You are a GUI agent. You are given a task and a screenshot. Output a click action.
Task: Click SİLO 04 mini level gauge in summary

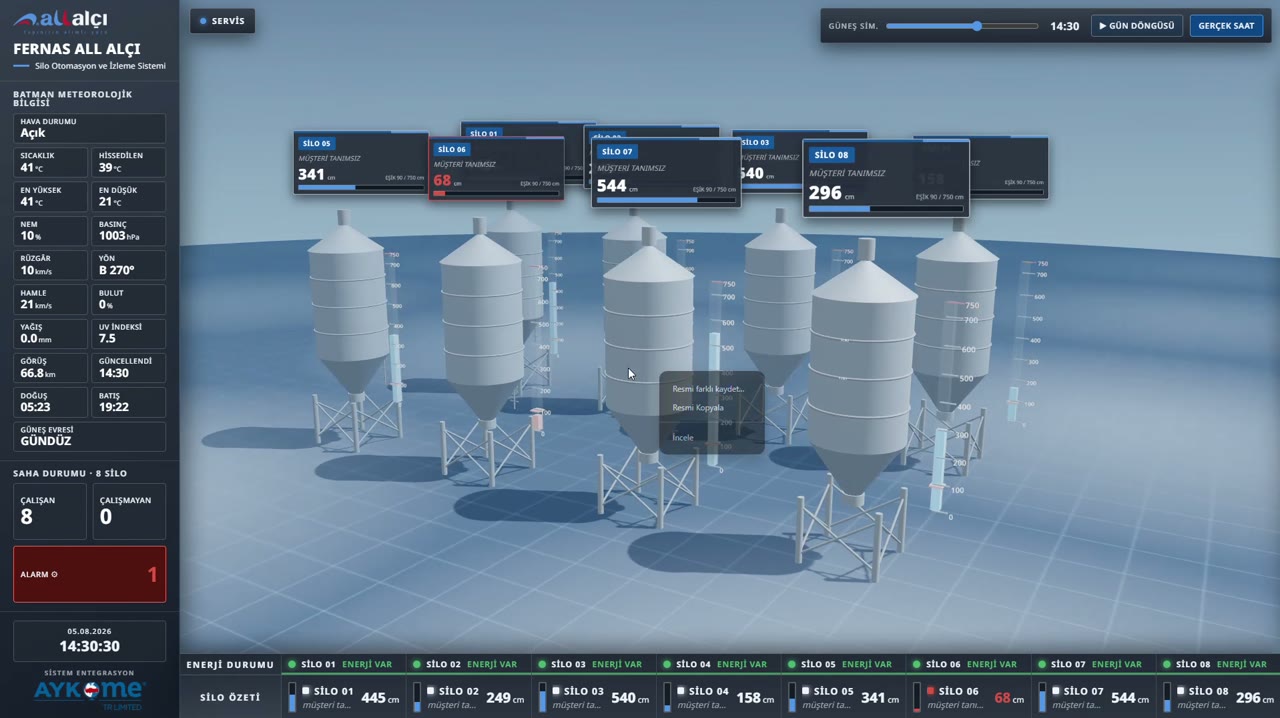point(667,697)
